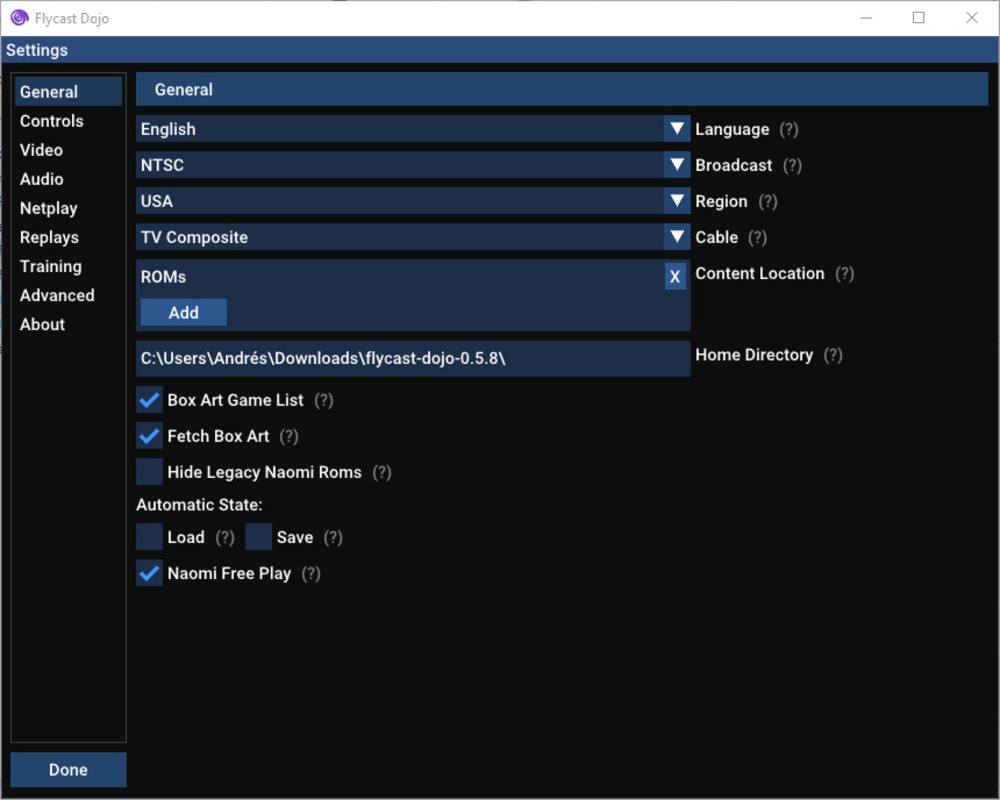This screenshot has width=1000, height=800.
Task: Expand the Cable dropdown arrow
Action: point(677,237)
